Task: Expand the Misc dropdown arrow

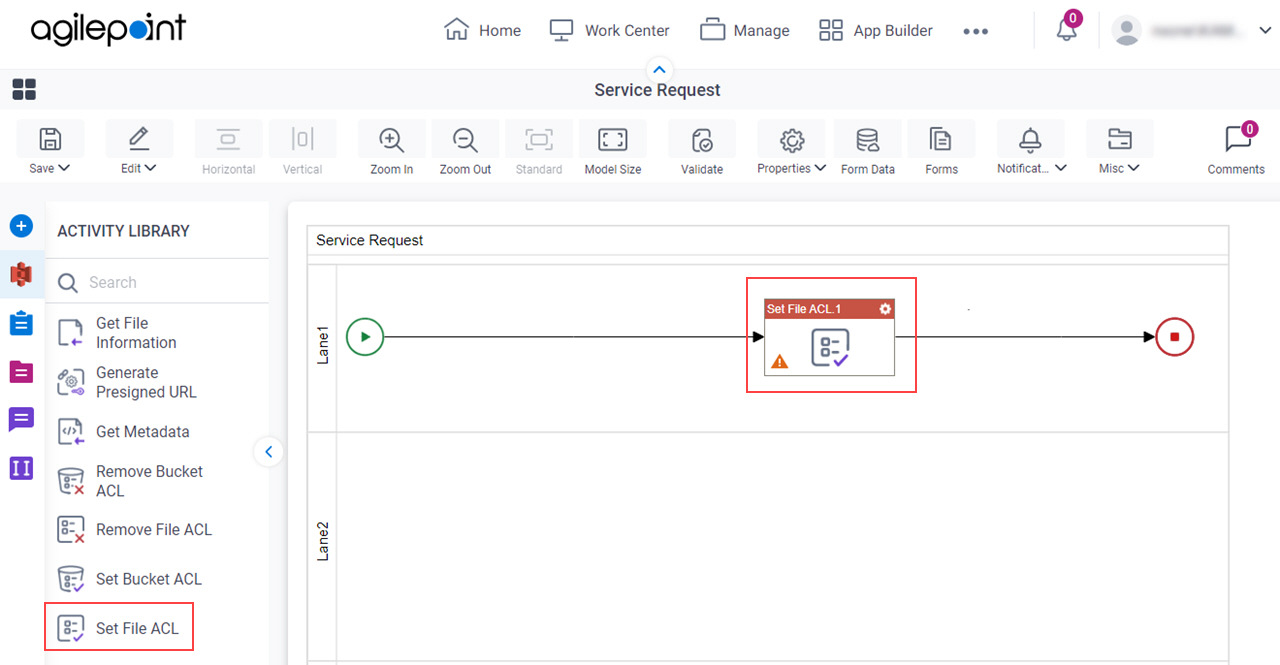Action: pos(1134,168)
